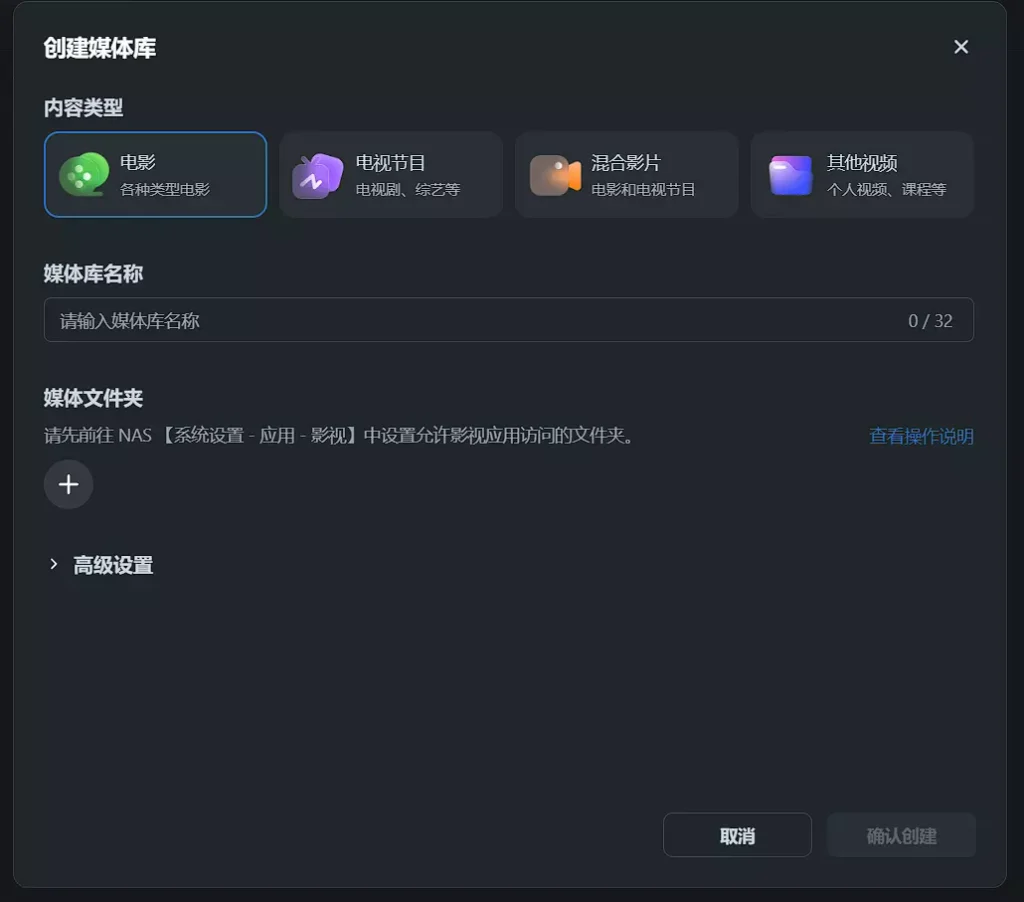Screen dimensions: 1024x902
Task: Select 其他视频 content type label
Action: (862, 163)
